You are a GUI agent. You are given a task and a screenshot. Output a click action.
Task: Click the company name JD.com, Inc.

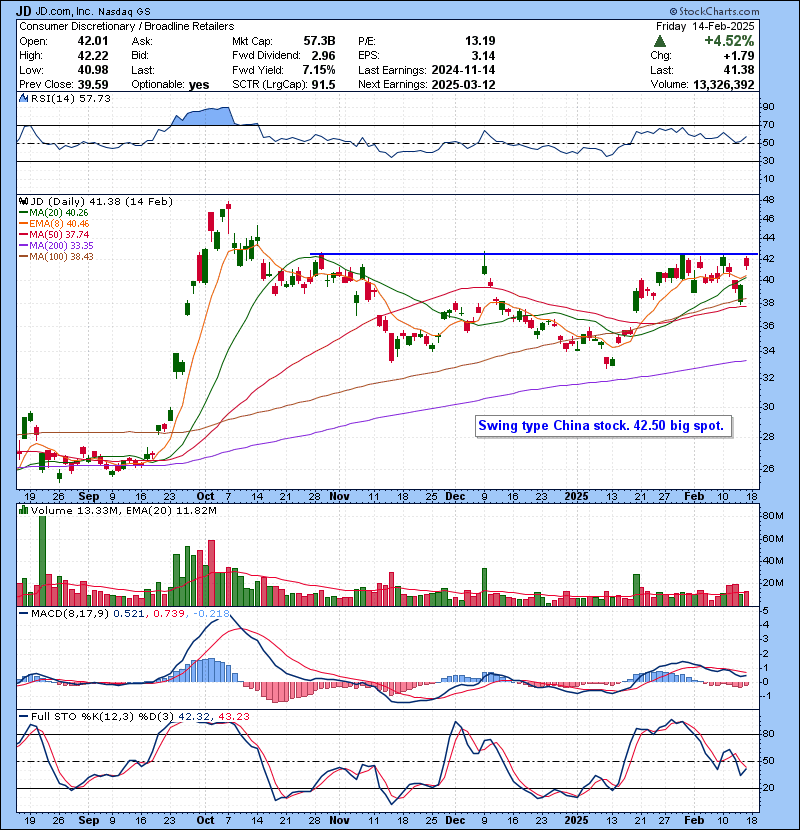point(64,11)
